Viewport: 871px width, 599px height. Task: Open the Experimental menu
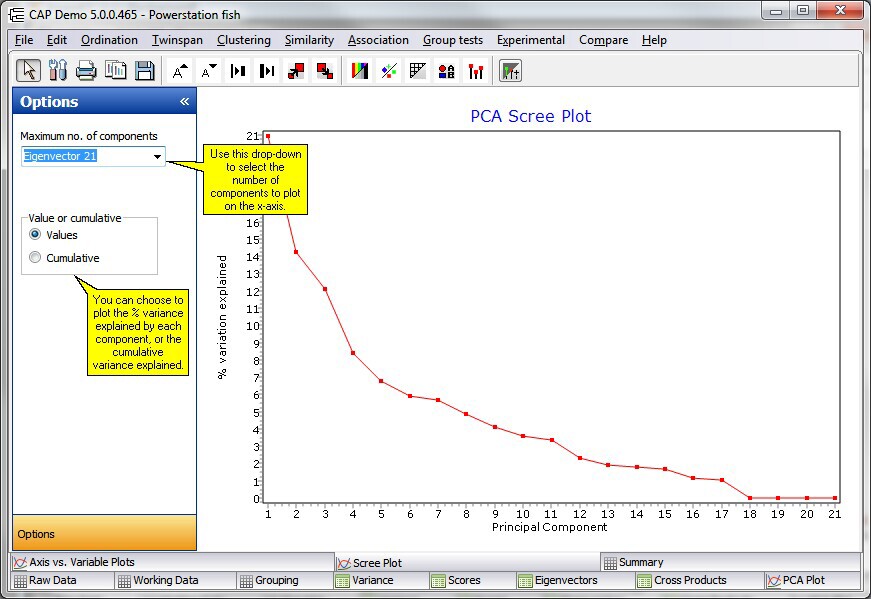[x=530, y=40]
